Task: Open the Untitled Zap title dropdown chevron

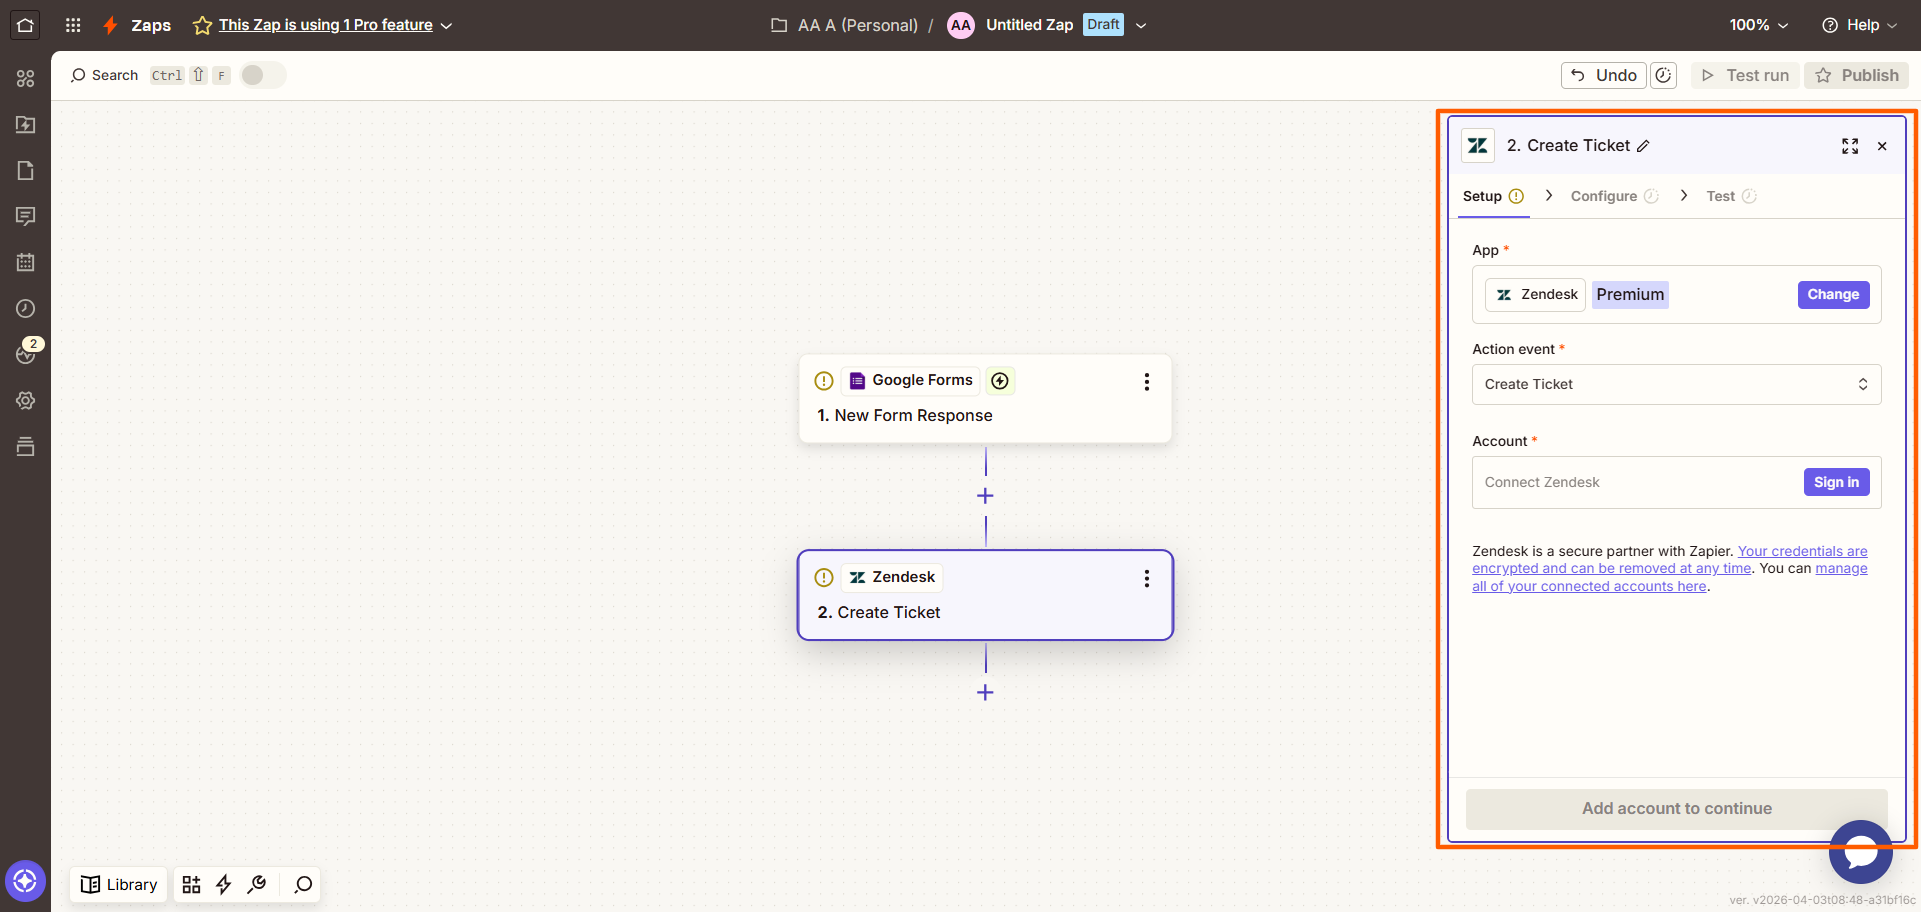Action: (x=1141, y=25)
